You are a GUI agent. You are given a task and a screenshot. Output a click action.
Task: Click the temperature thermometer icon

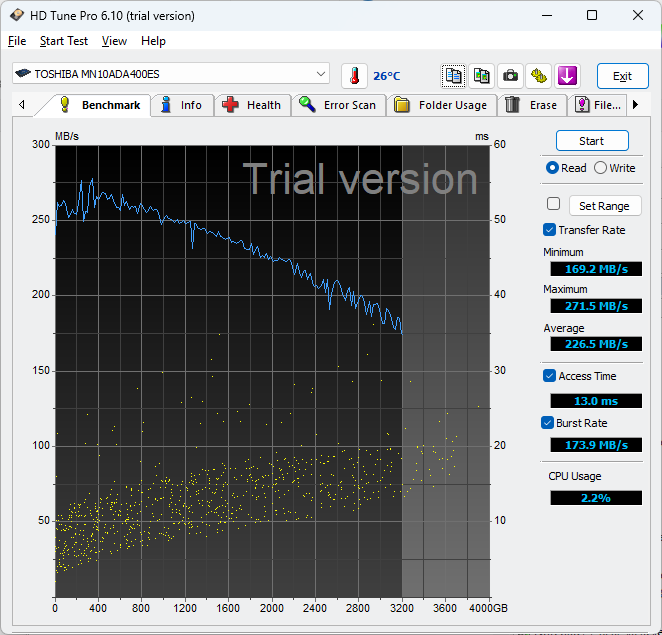click(354, 76)
